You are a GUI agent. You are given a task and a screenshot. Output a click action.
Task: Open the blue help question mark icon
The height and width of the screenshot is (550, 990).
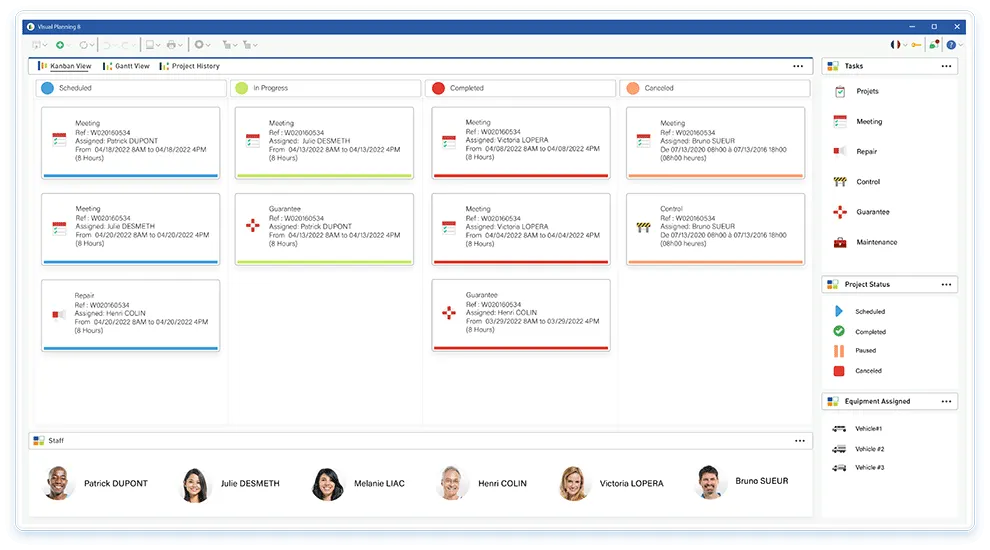coord(950,45)
